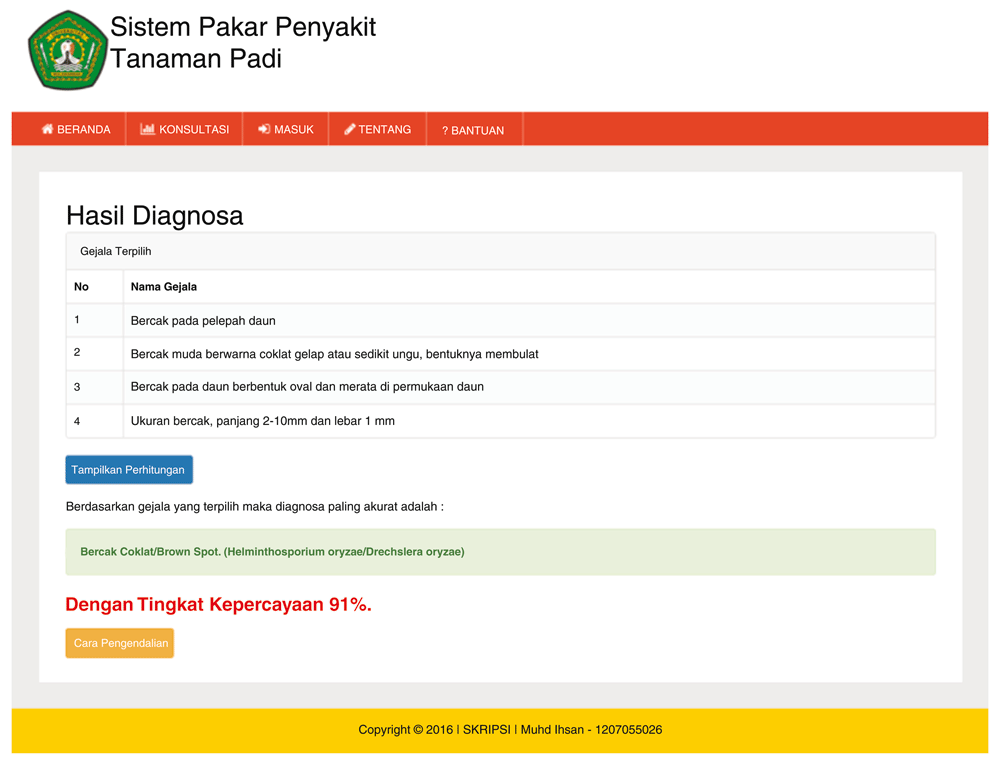
Task: Click the pencil icon for Tentang
Action: point(349,129)
